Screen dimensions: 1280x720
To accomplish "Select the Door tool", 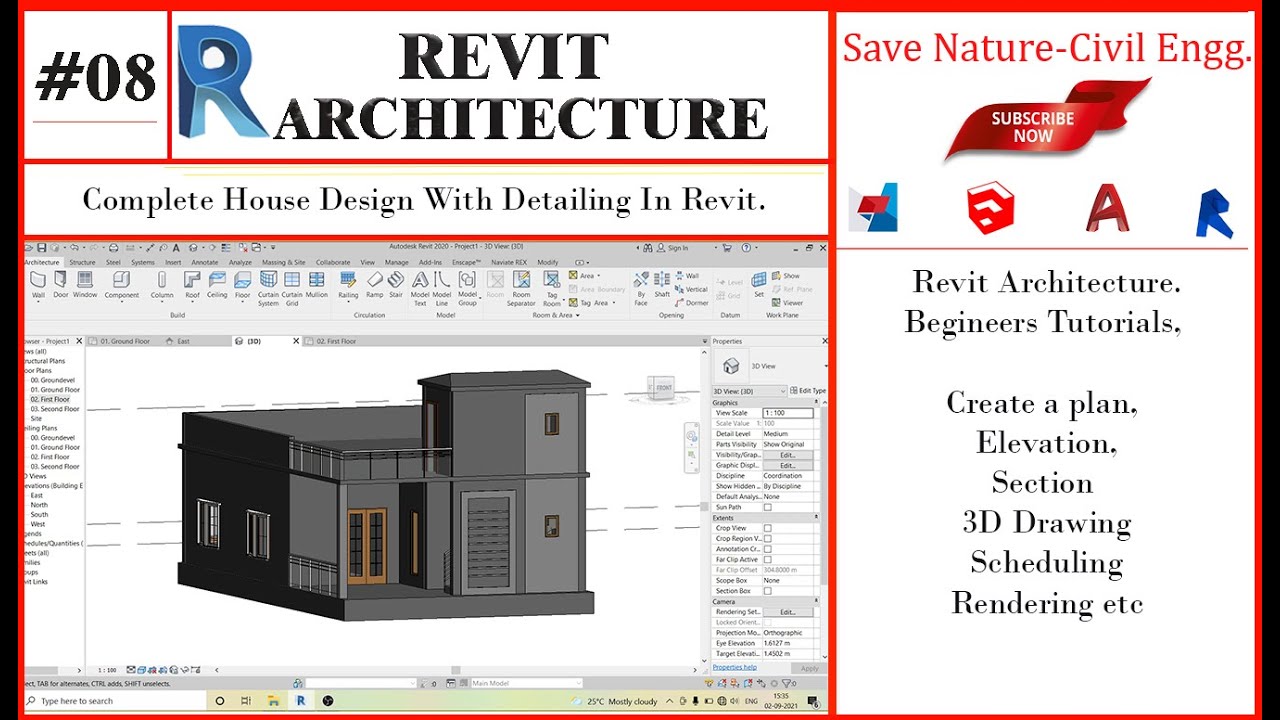I will 61,284.
